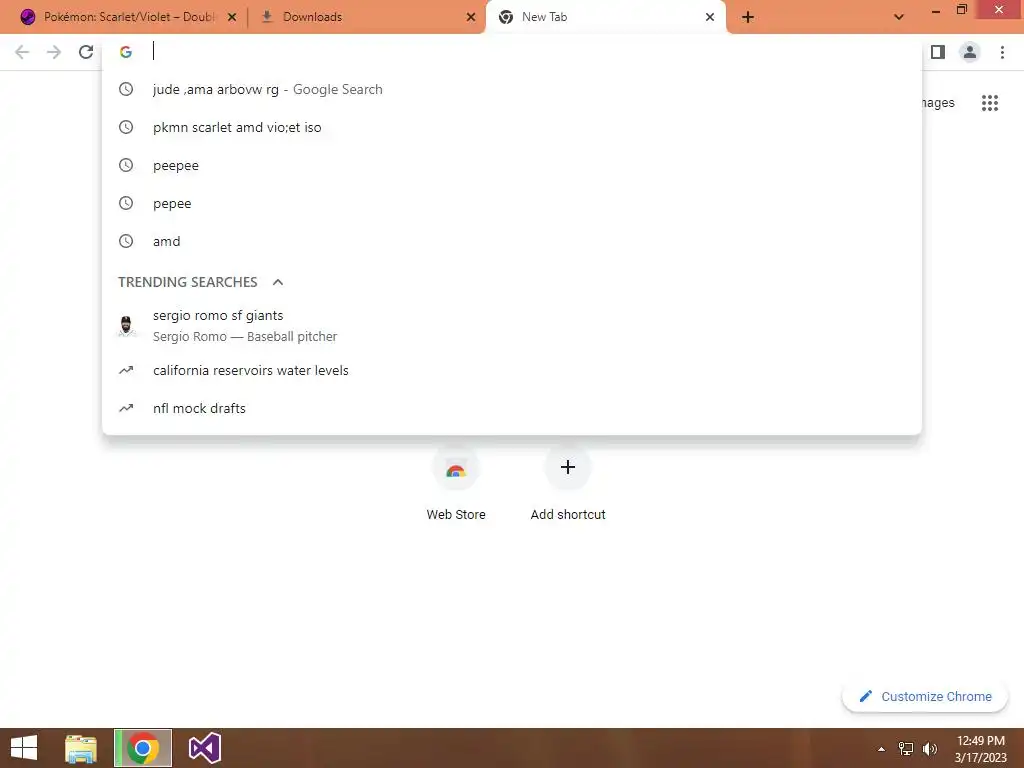Viewport: 1024px width, 768px height.
Task: Open the Images link
Action: click(938, 103)
